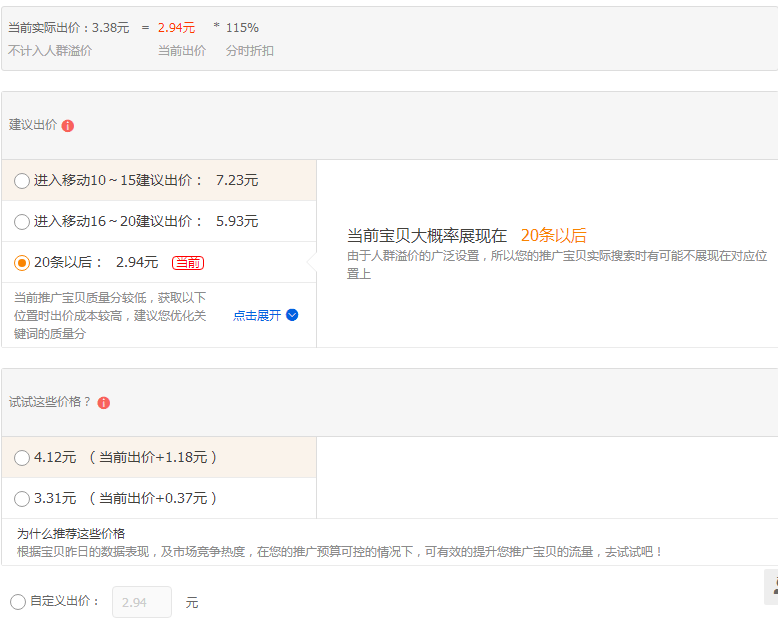
Task: Click the customer service avatar icon
Action: [x=771, y=587]
